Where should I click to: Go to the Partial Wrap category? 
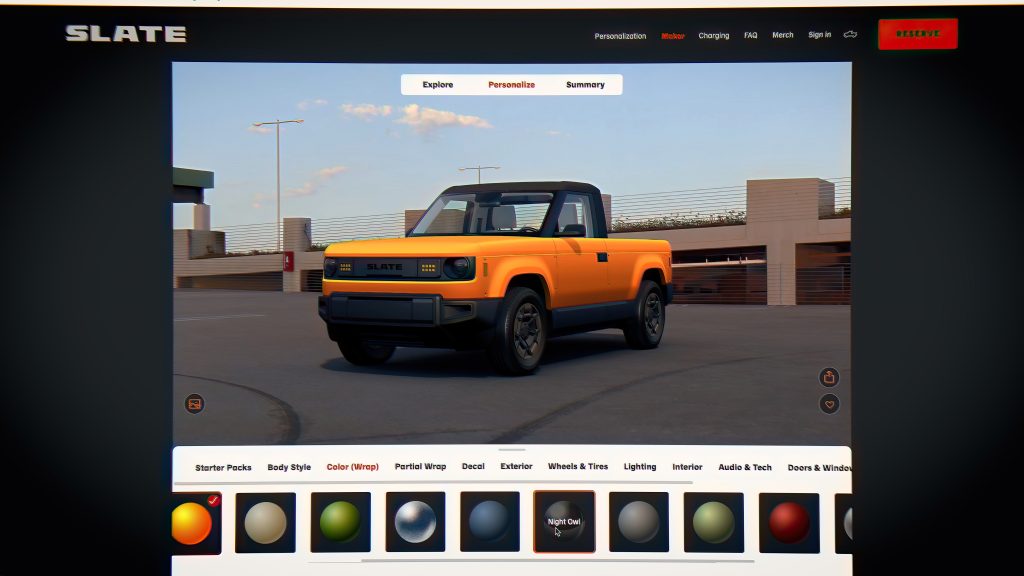(420, 467)
